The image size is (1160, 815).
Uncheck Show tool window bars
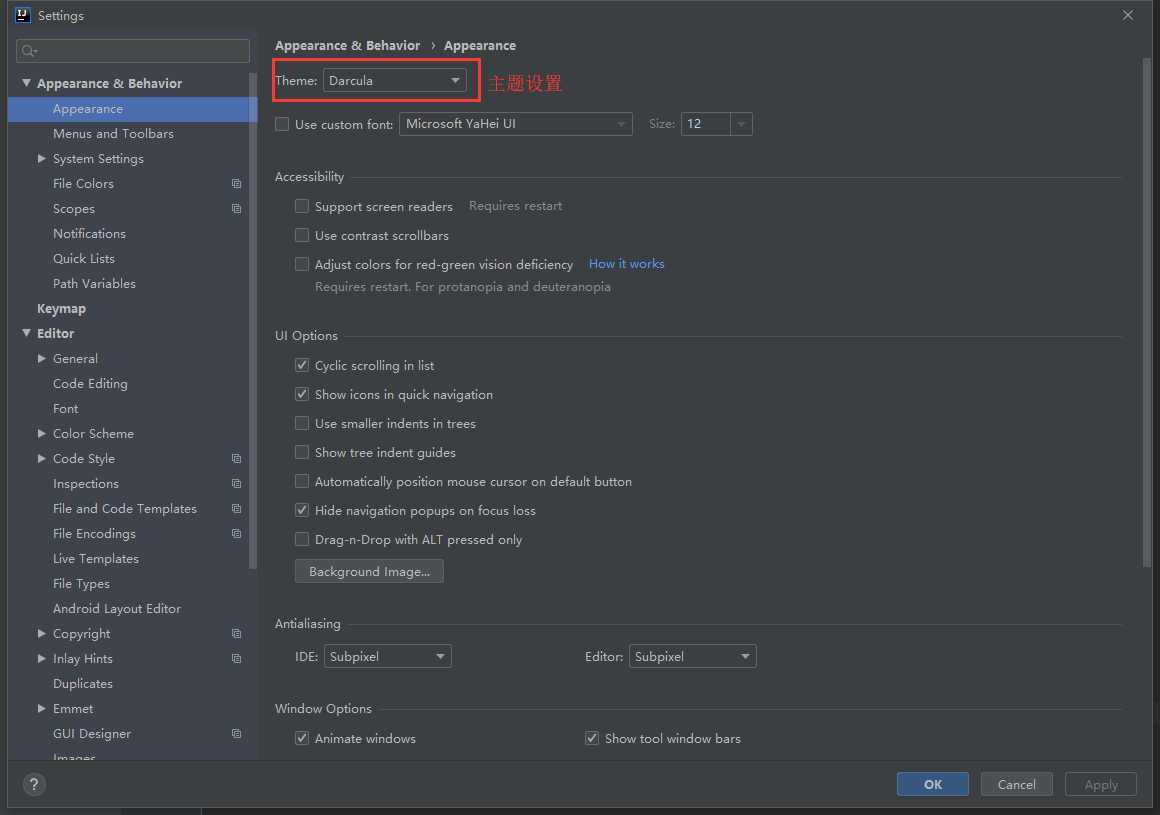pos(592,738)
